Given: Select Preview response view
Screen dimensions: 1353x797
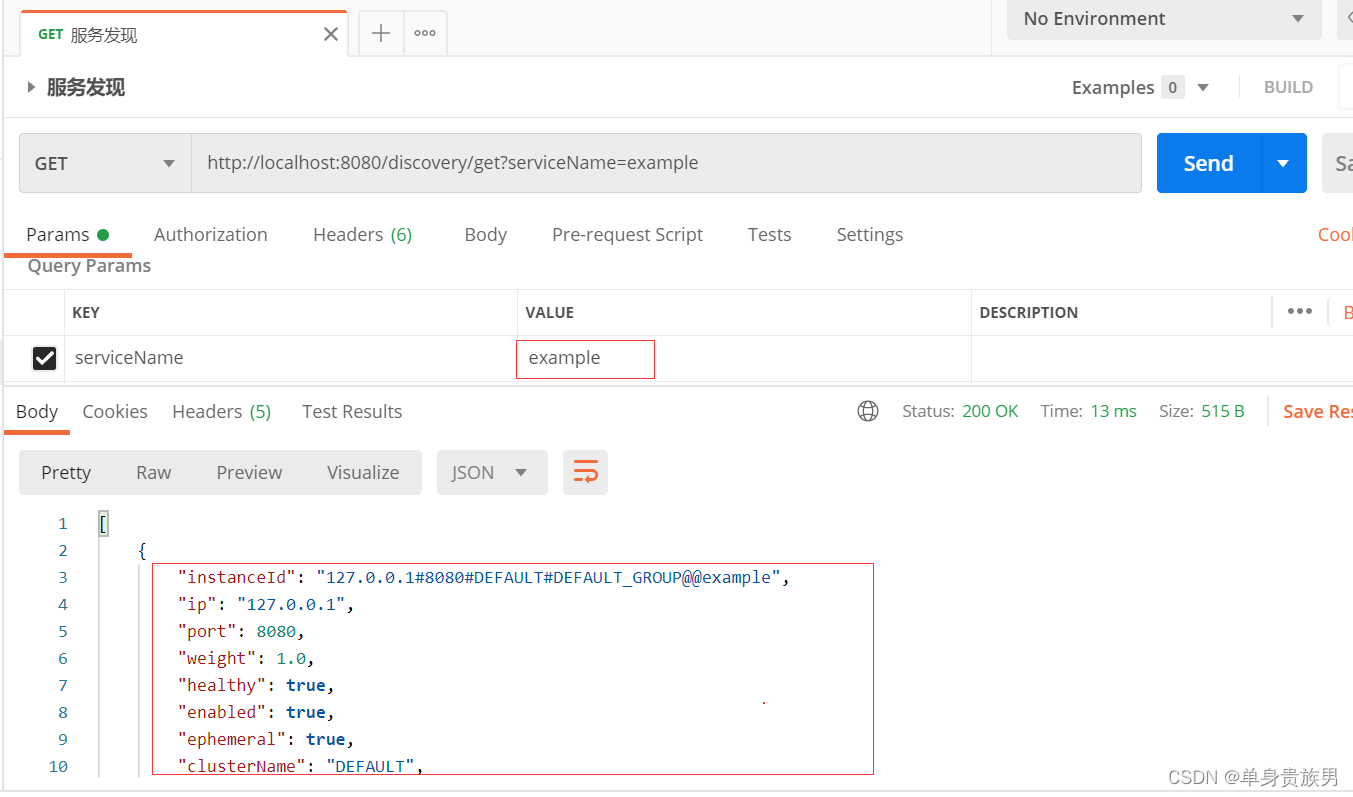Looking at the screenshot, I should pyautogui.click(x=249, y=473).
